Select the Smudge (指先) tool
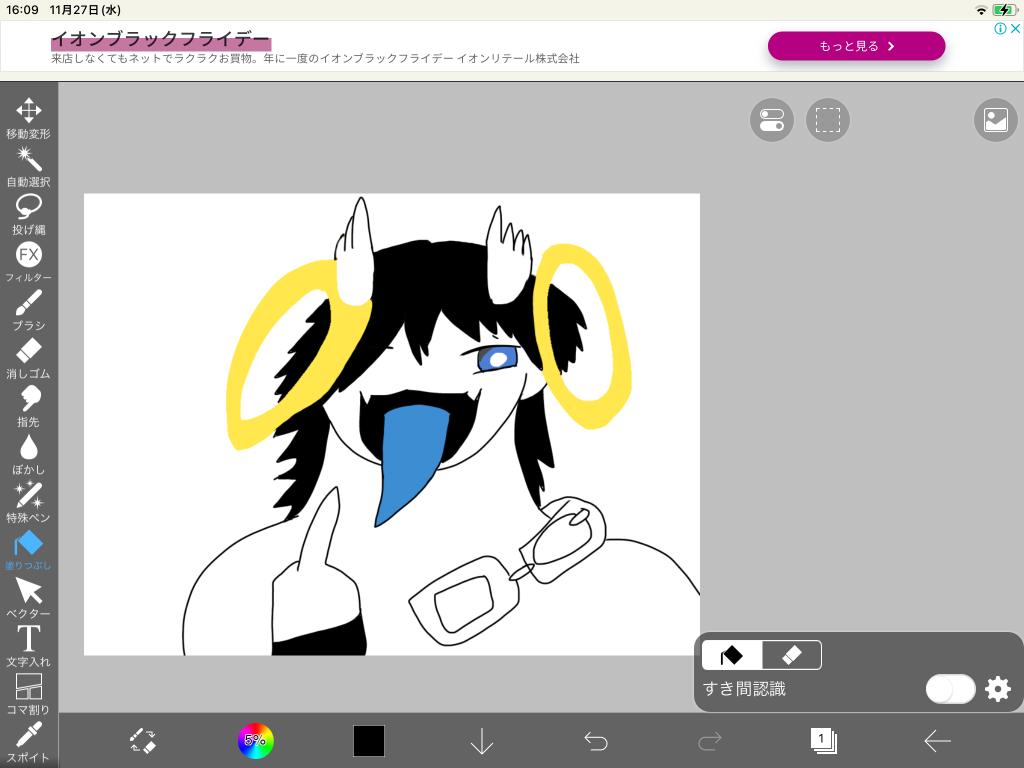 click(x=28, y=404)
